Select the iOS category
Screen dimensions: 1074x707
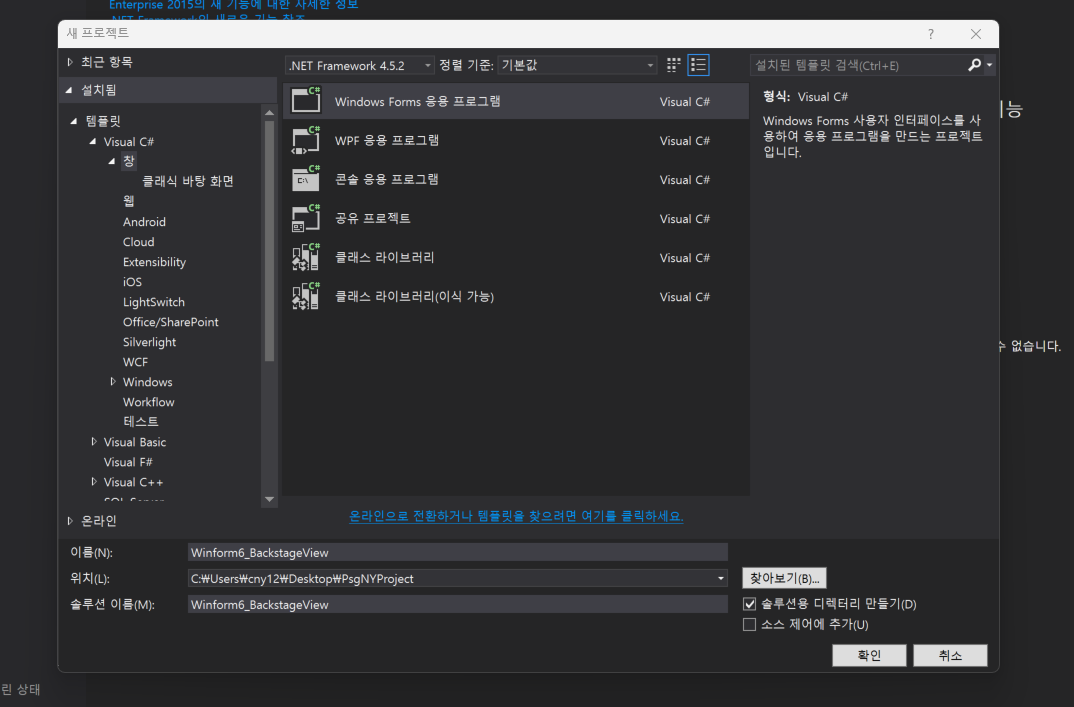coord(132,282)
